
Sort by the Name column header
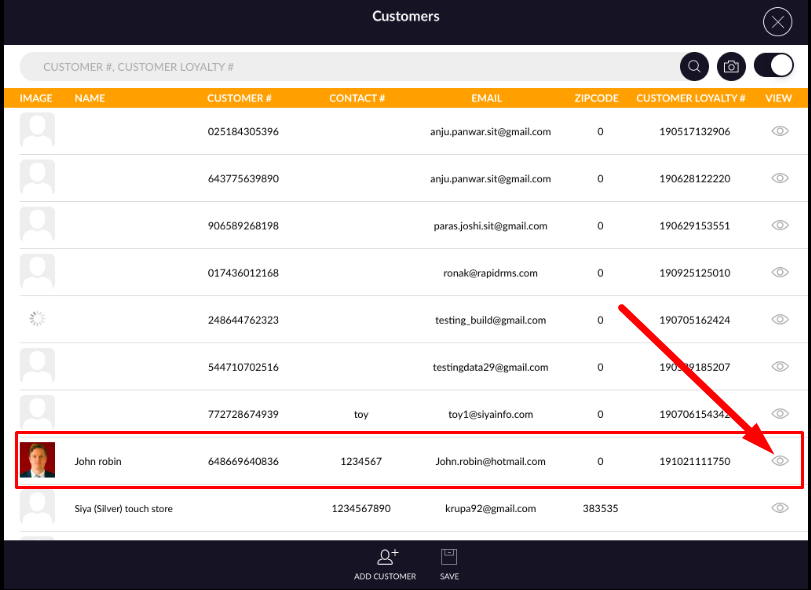(90, 99)
